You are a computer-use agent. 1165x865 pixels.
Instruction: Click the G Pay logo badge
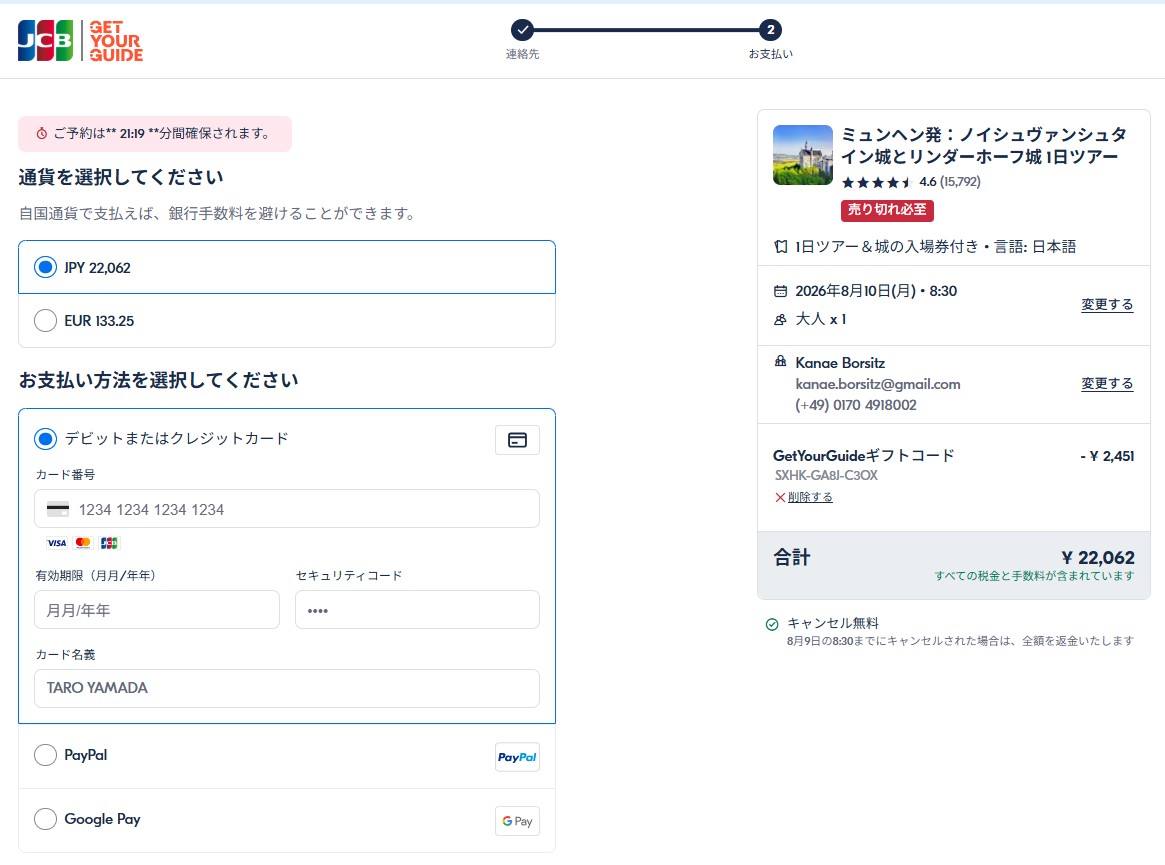pyautogui.click(x=517, y=821)
